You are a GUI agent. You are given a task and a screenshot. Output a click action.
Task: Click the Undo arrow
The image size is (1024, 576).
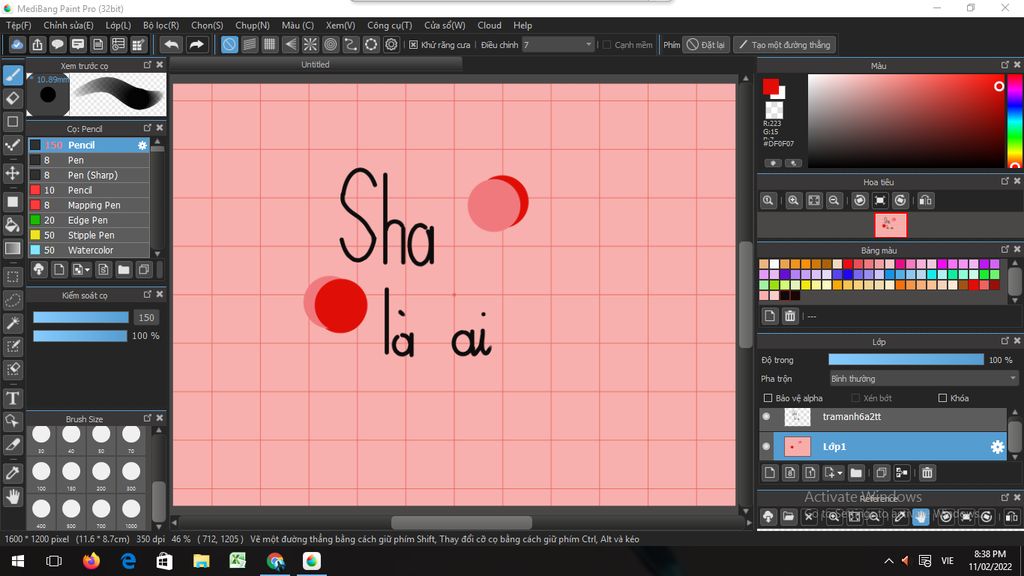pos(172,44)
